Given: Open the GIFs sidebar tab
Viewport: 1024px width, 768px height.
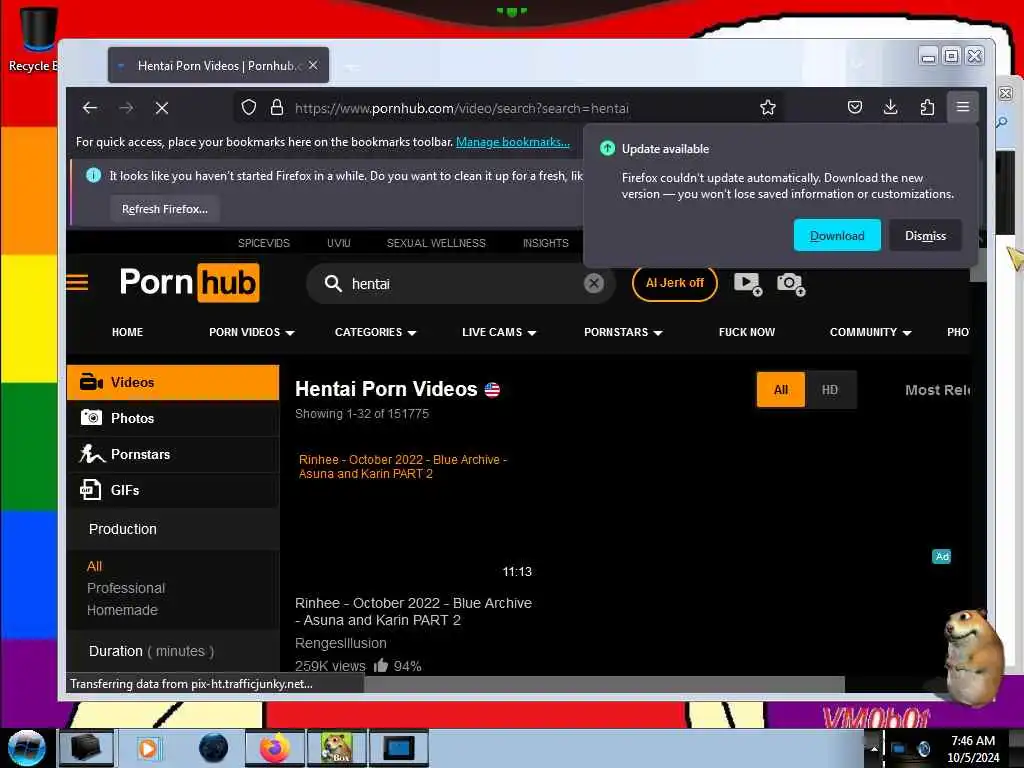Looking at the screenshot, I should point(173,490).
